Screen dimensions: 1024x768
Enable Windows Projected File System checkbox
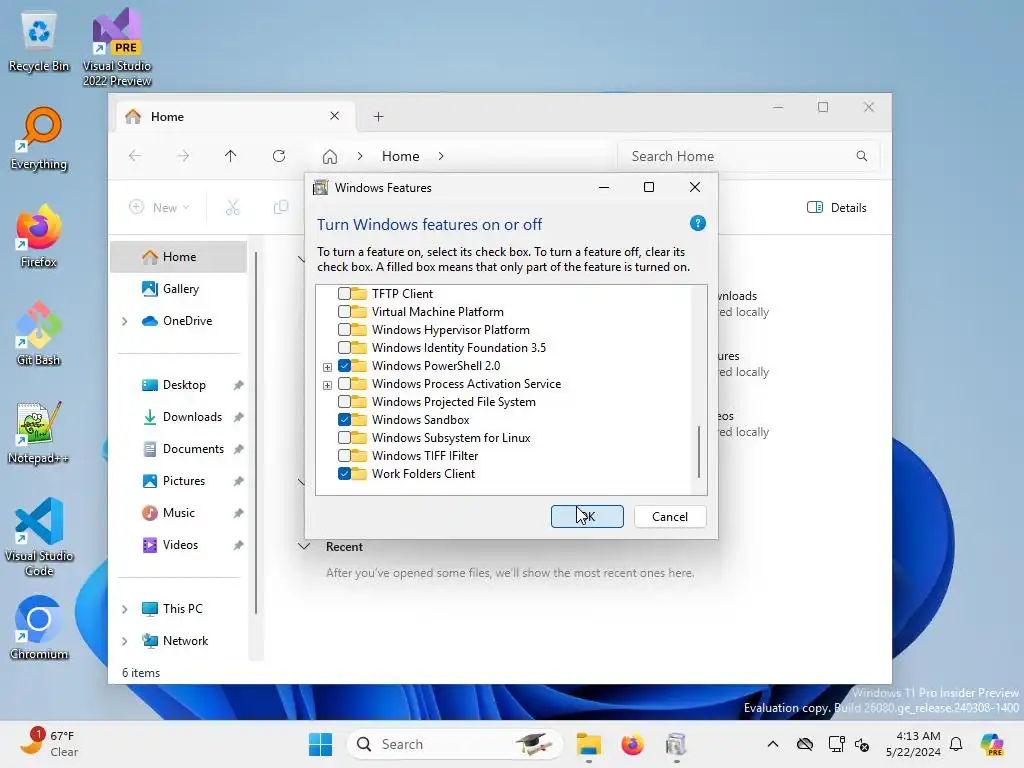344,402
